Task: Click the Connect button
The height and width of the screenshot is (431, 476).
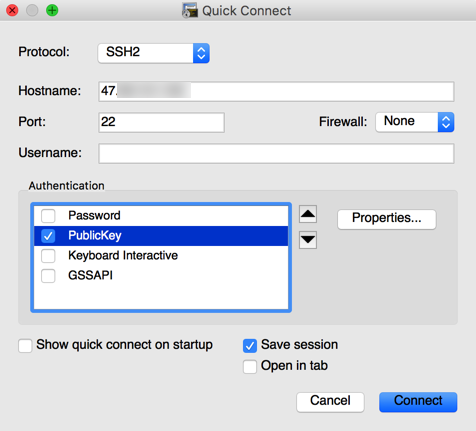Action: (x=418, y=402)
